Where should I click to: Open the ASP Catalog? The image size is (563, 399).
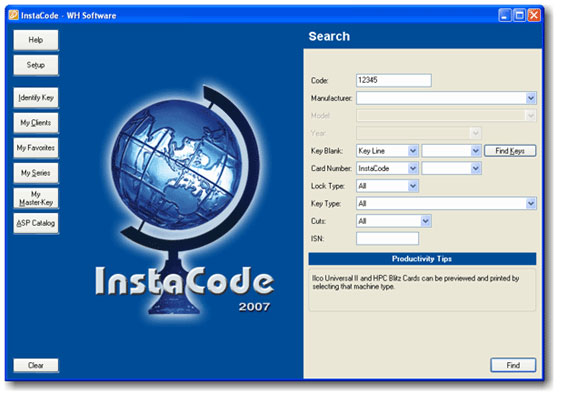pos(36,223)
